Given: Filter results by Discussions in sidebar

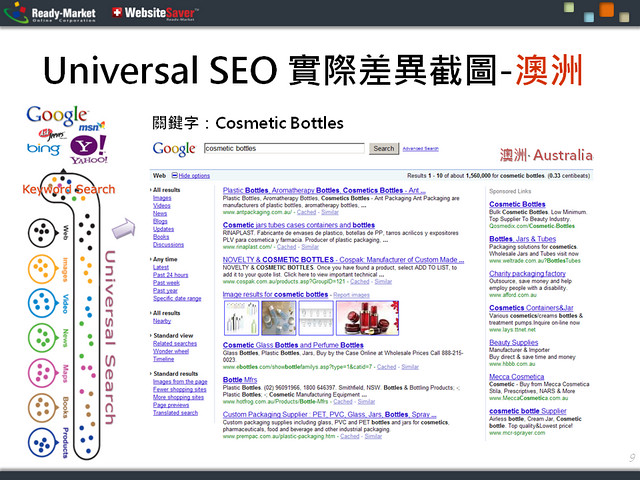Looking at the screenshot, I should click(168, 244).
